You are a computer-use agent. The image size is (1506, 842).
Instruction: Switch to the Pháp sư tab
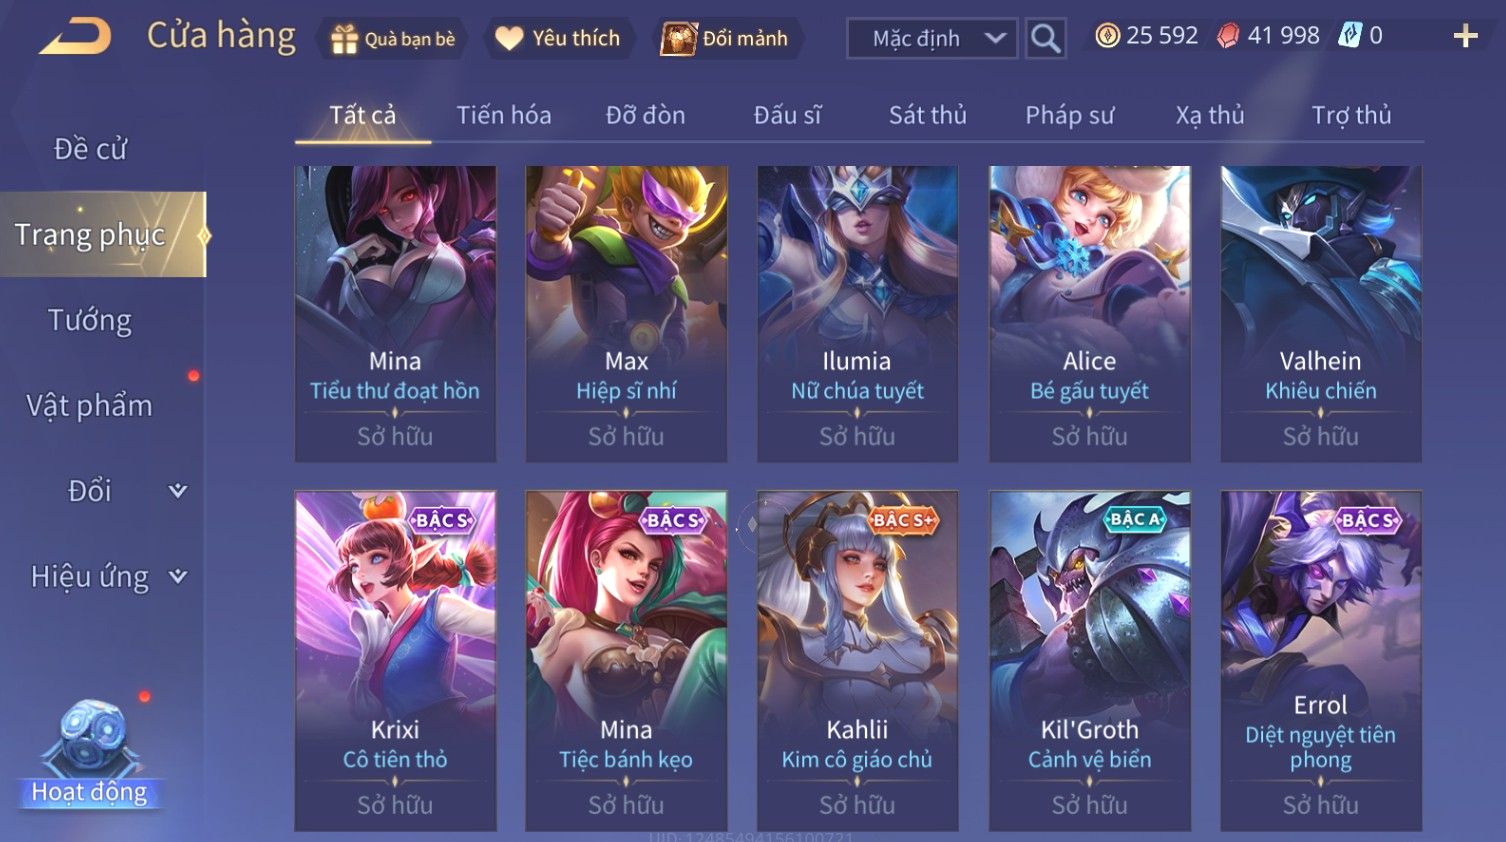(x=1069, y=115)
